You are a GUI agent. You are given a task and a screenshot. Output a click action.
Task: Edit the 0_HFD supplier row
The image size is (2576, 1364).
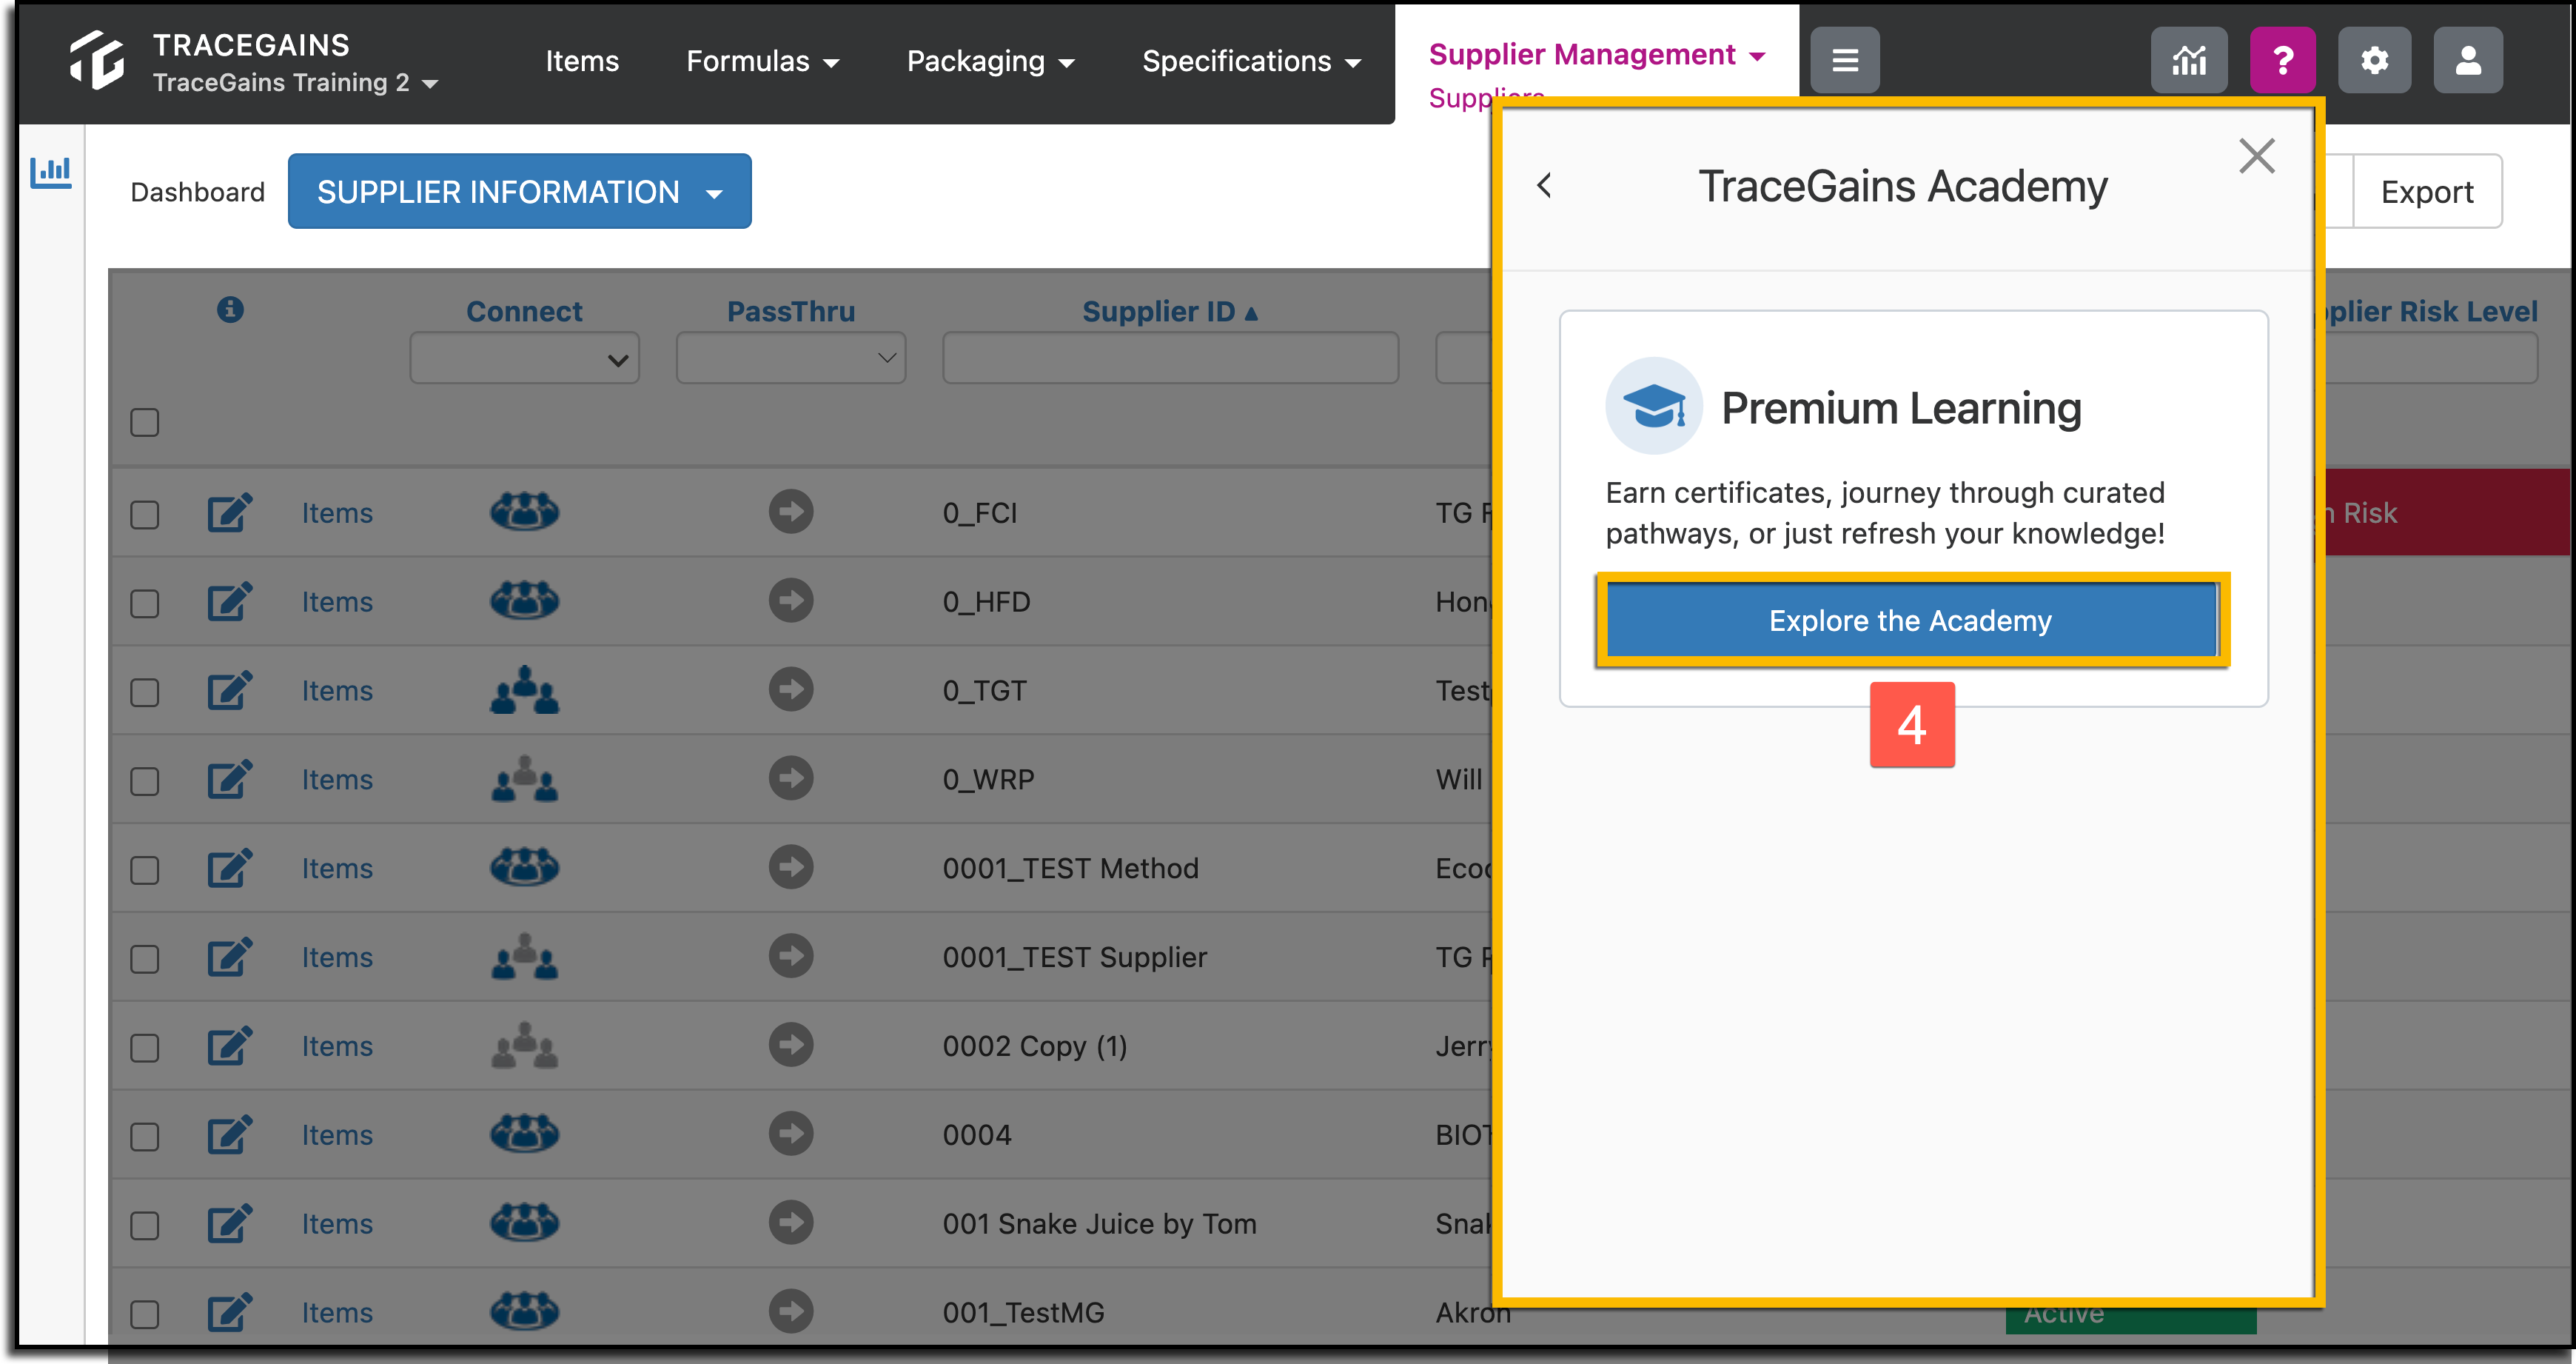point(230,602)
